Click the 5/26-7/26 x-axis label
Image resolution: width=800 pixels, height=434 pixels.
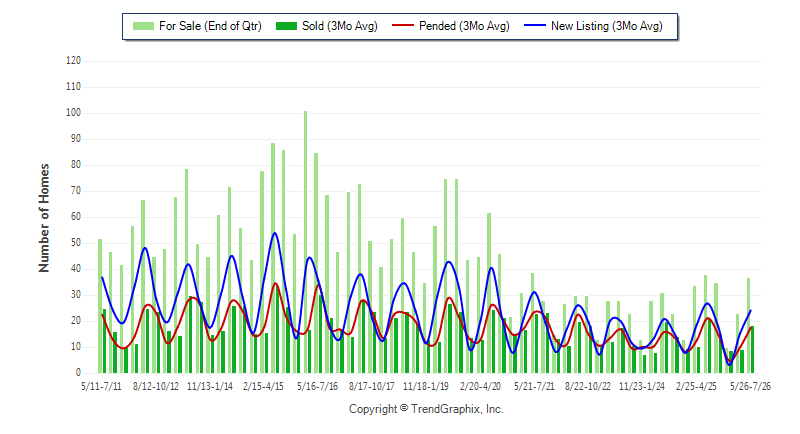750,386
